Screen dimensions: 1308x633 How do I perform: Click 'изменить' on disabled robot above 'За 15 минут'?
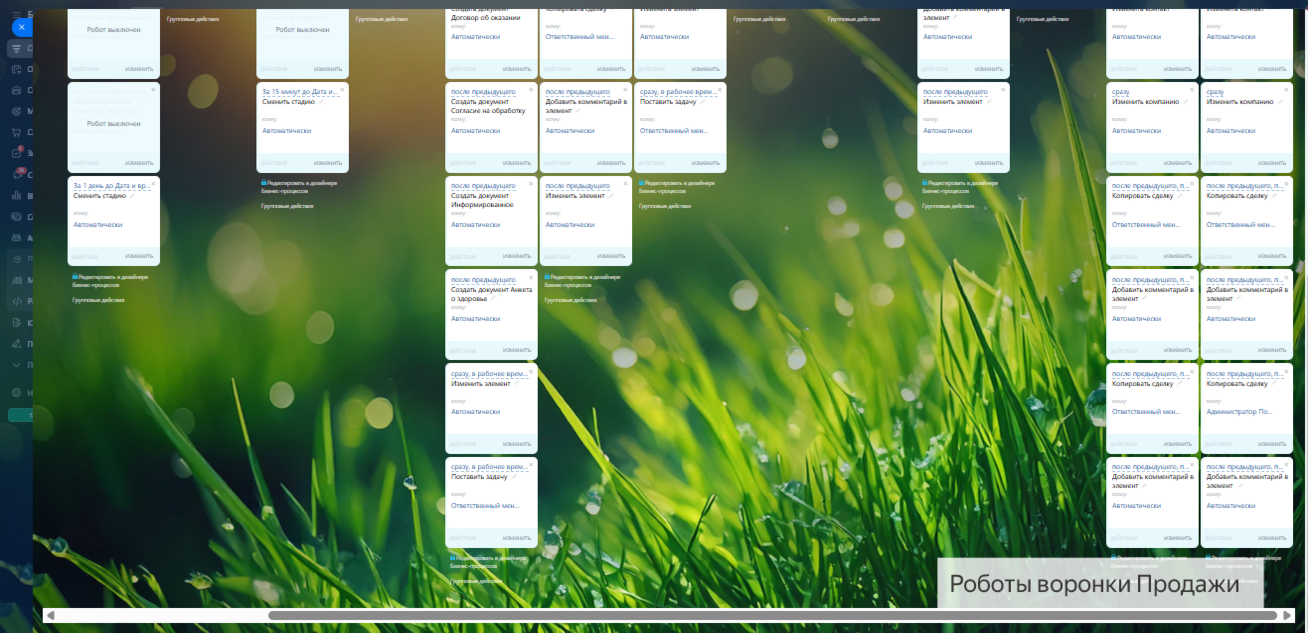(x=328, y=69)
